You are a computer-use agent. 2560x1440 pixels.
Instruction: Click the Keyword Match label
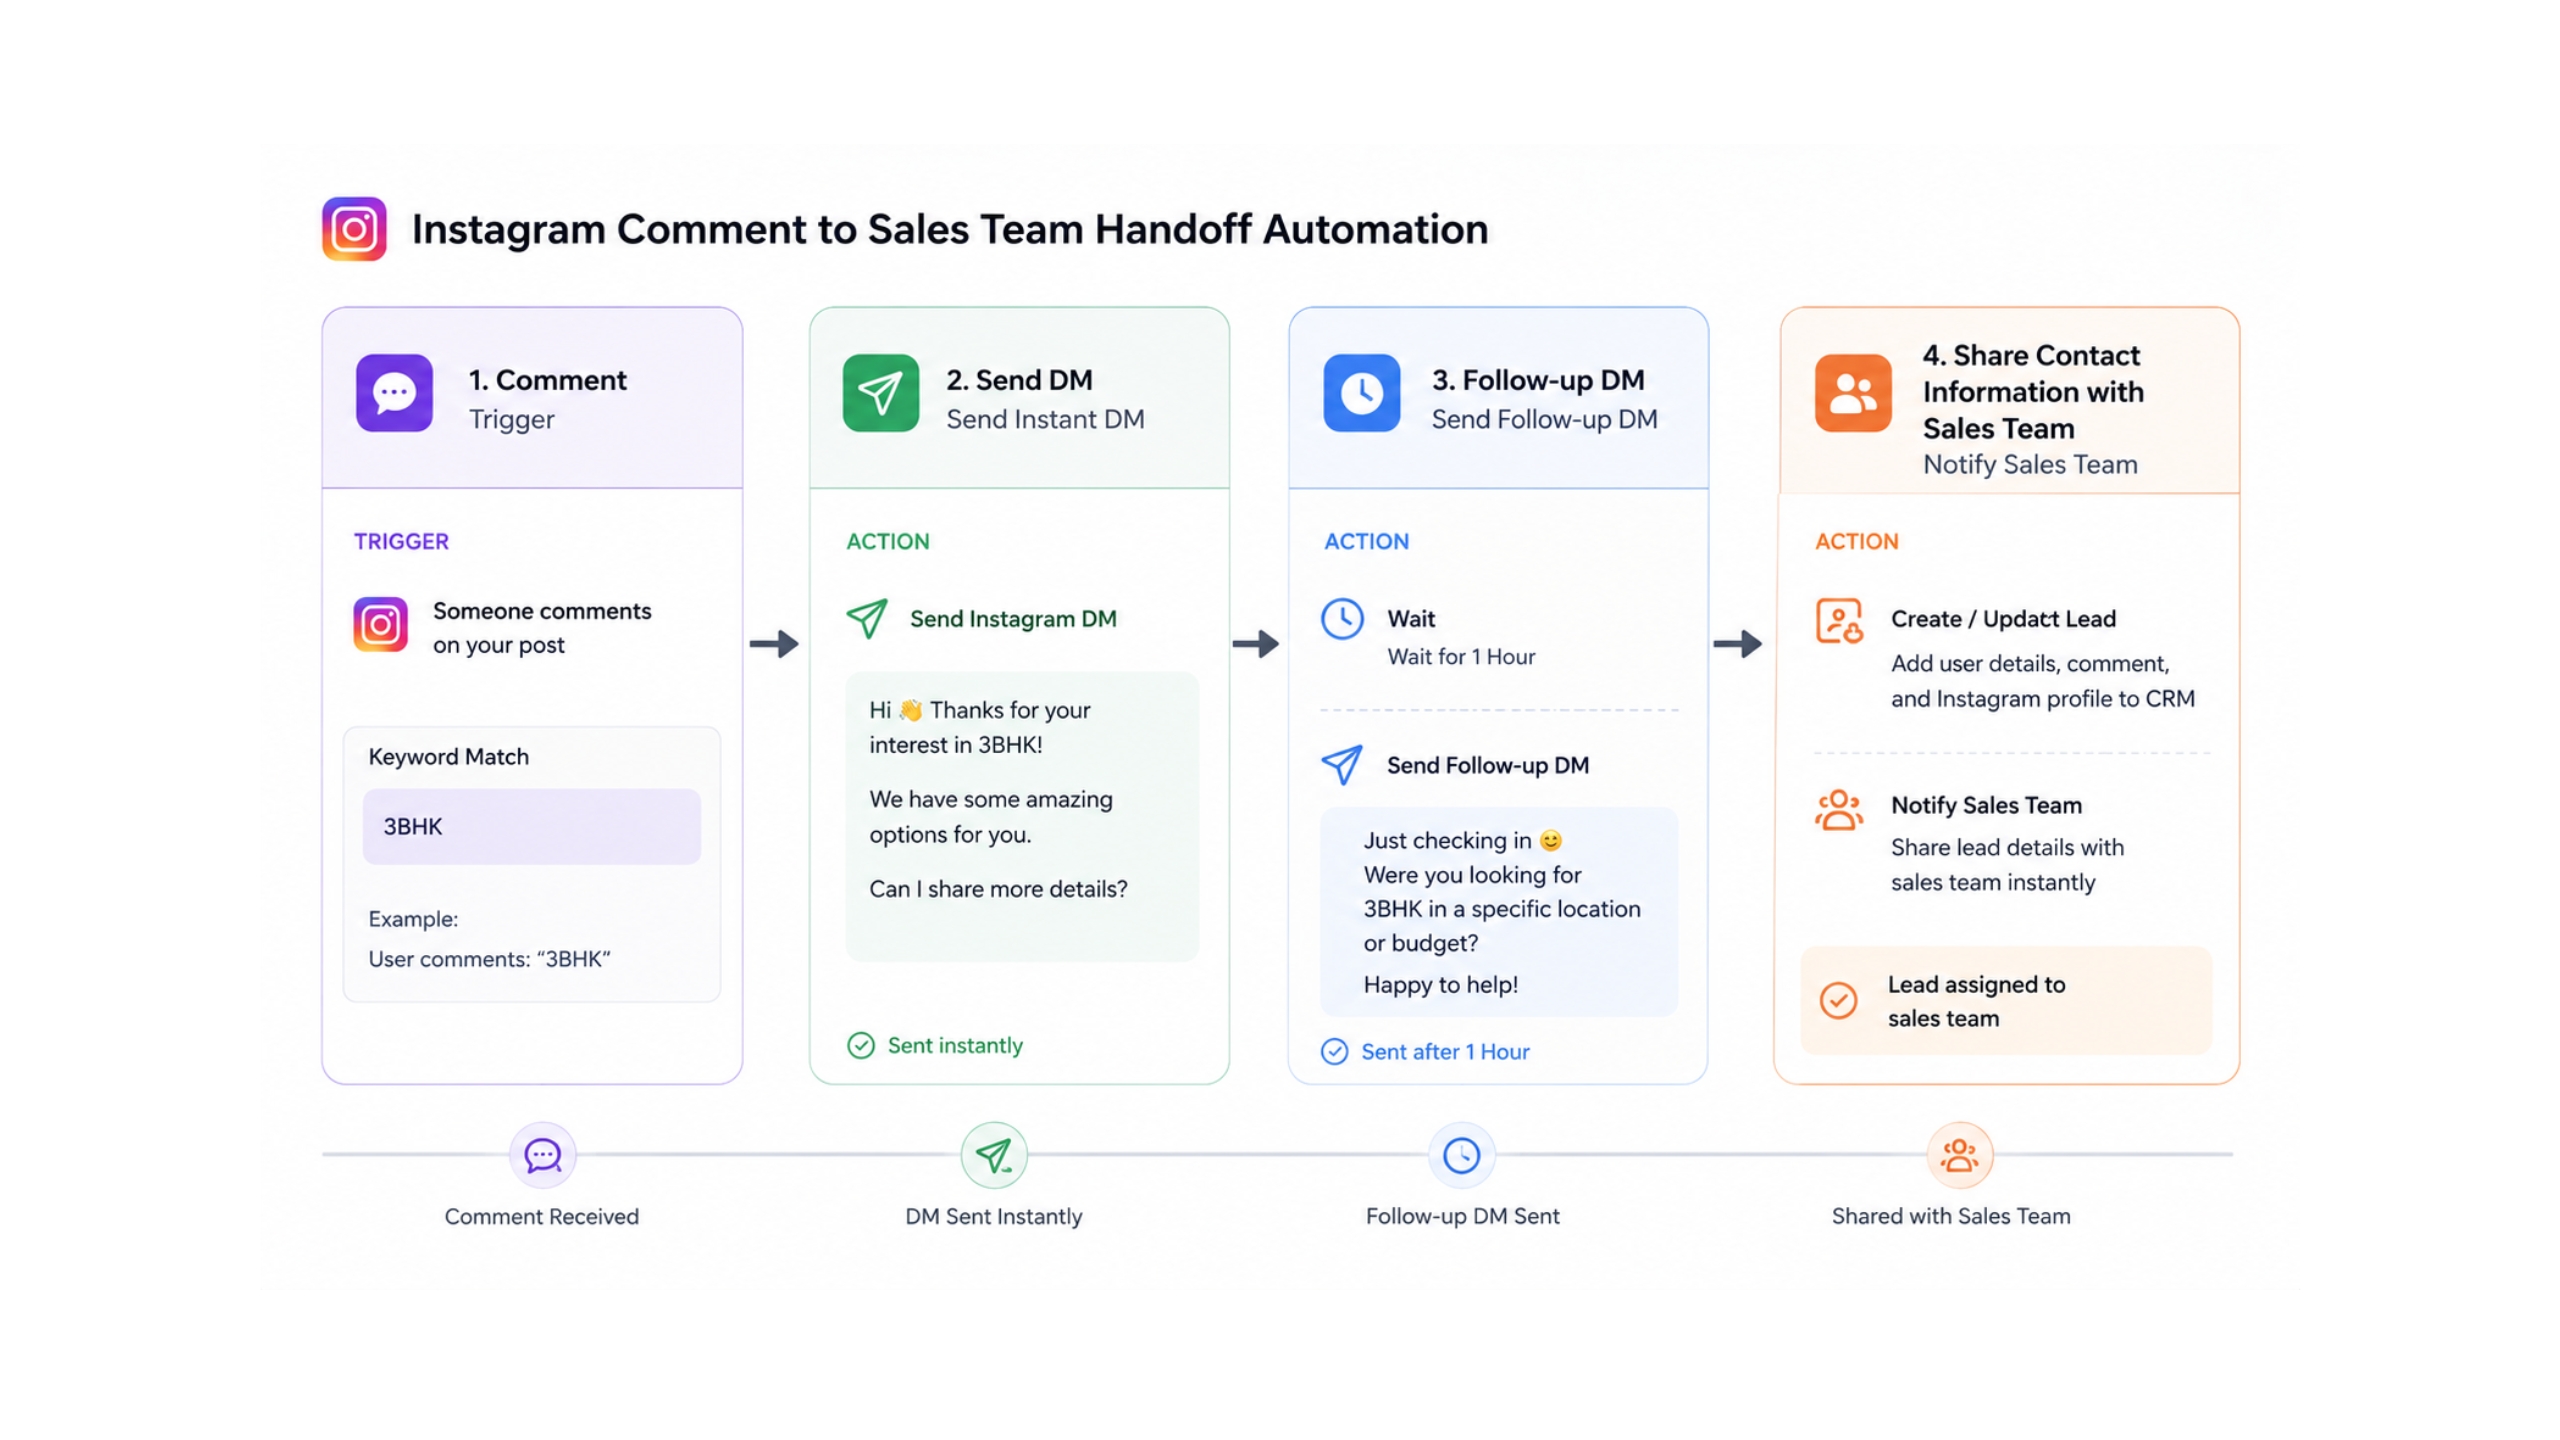click(x=448, y=757)
